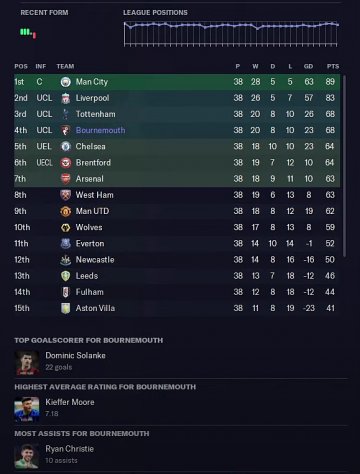
Task: Click the Wolves badge icon
Action: pyautogui.click(x=66, y=228)
